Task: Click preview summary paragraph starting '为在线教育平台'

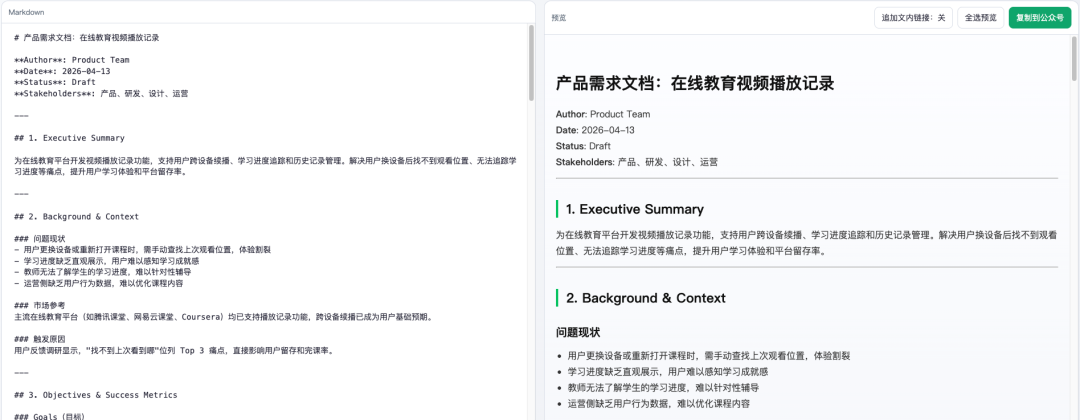Action: pyautogui.click(x=807, y=243)
